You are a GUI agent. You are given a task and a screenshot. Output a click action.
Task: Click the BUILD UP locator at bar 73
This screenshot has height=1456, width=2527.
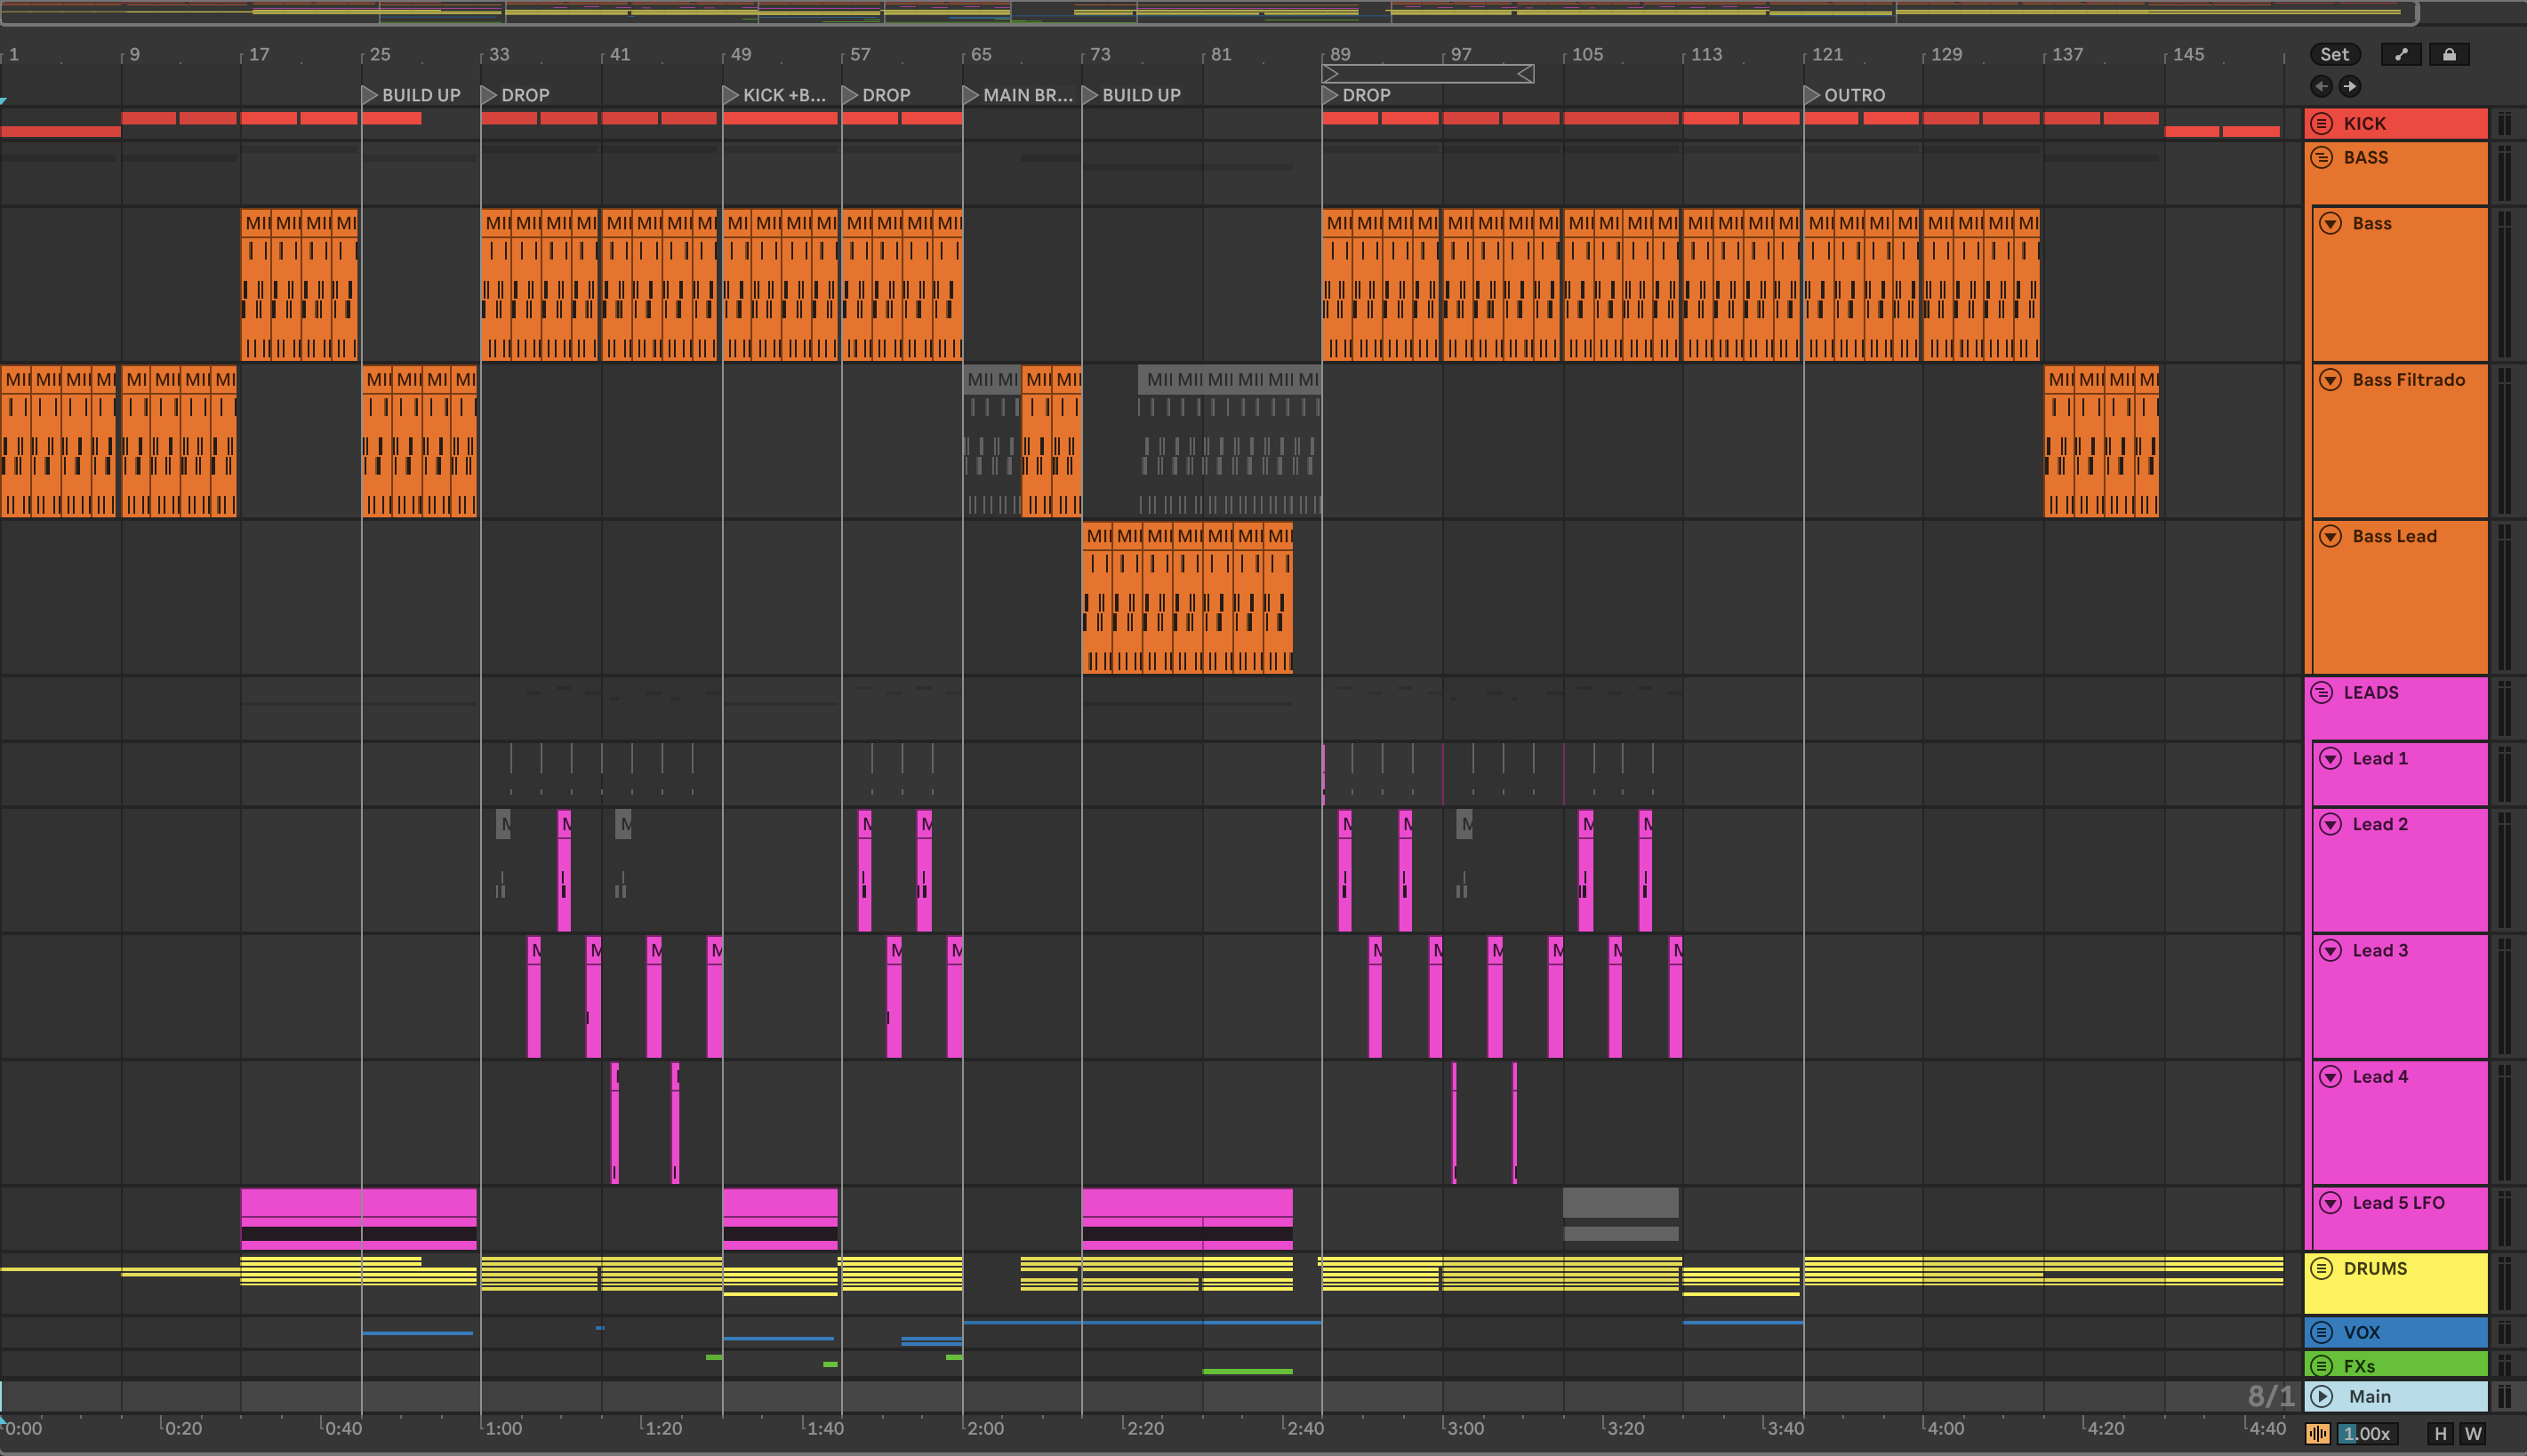(x=1132, y=95)
